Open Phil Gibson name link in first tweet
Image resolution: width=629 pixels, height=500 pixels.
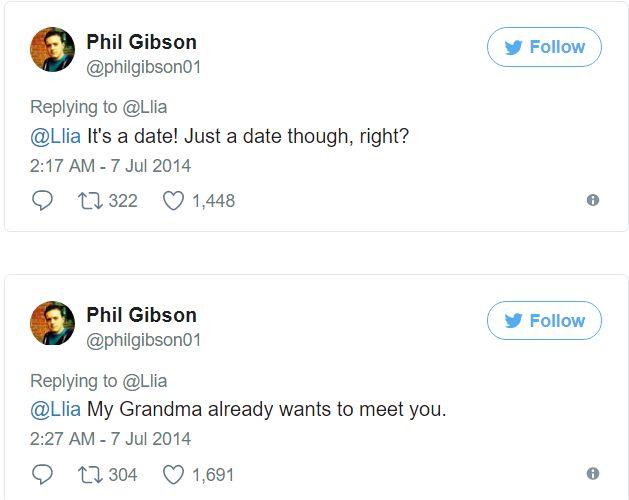tap(141, 42)
